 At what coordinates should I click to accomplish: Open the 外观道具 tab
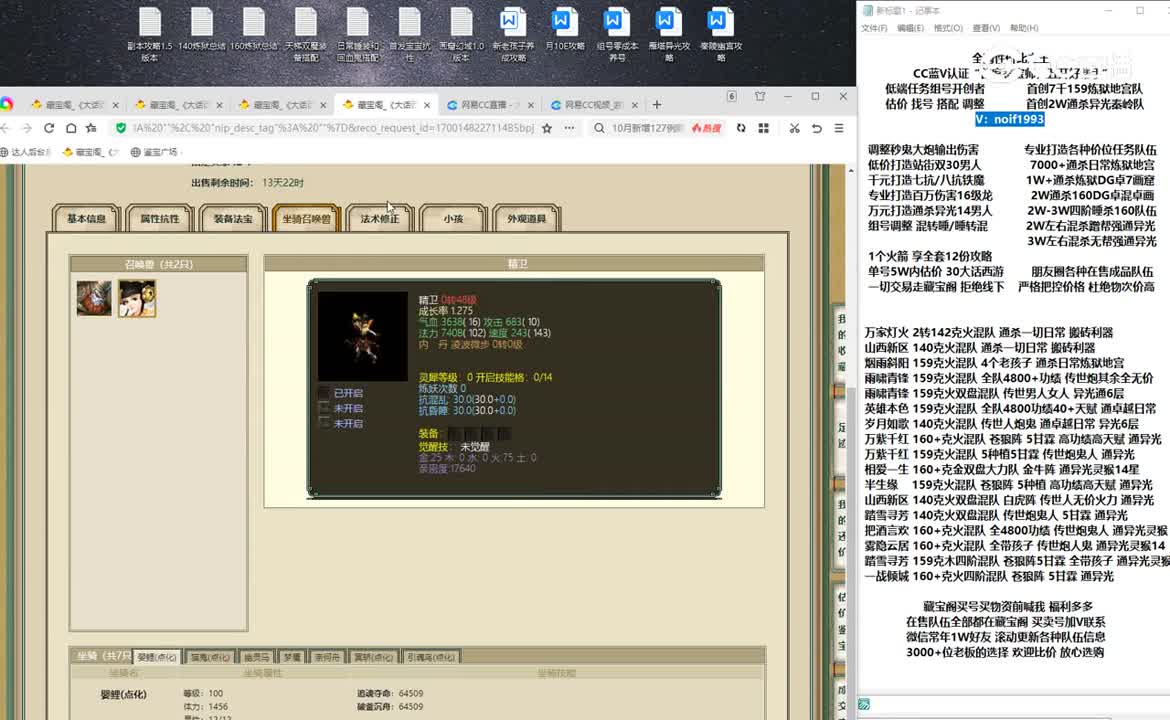pos(526,219)
